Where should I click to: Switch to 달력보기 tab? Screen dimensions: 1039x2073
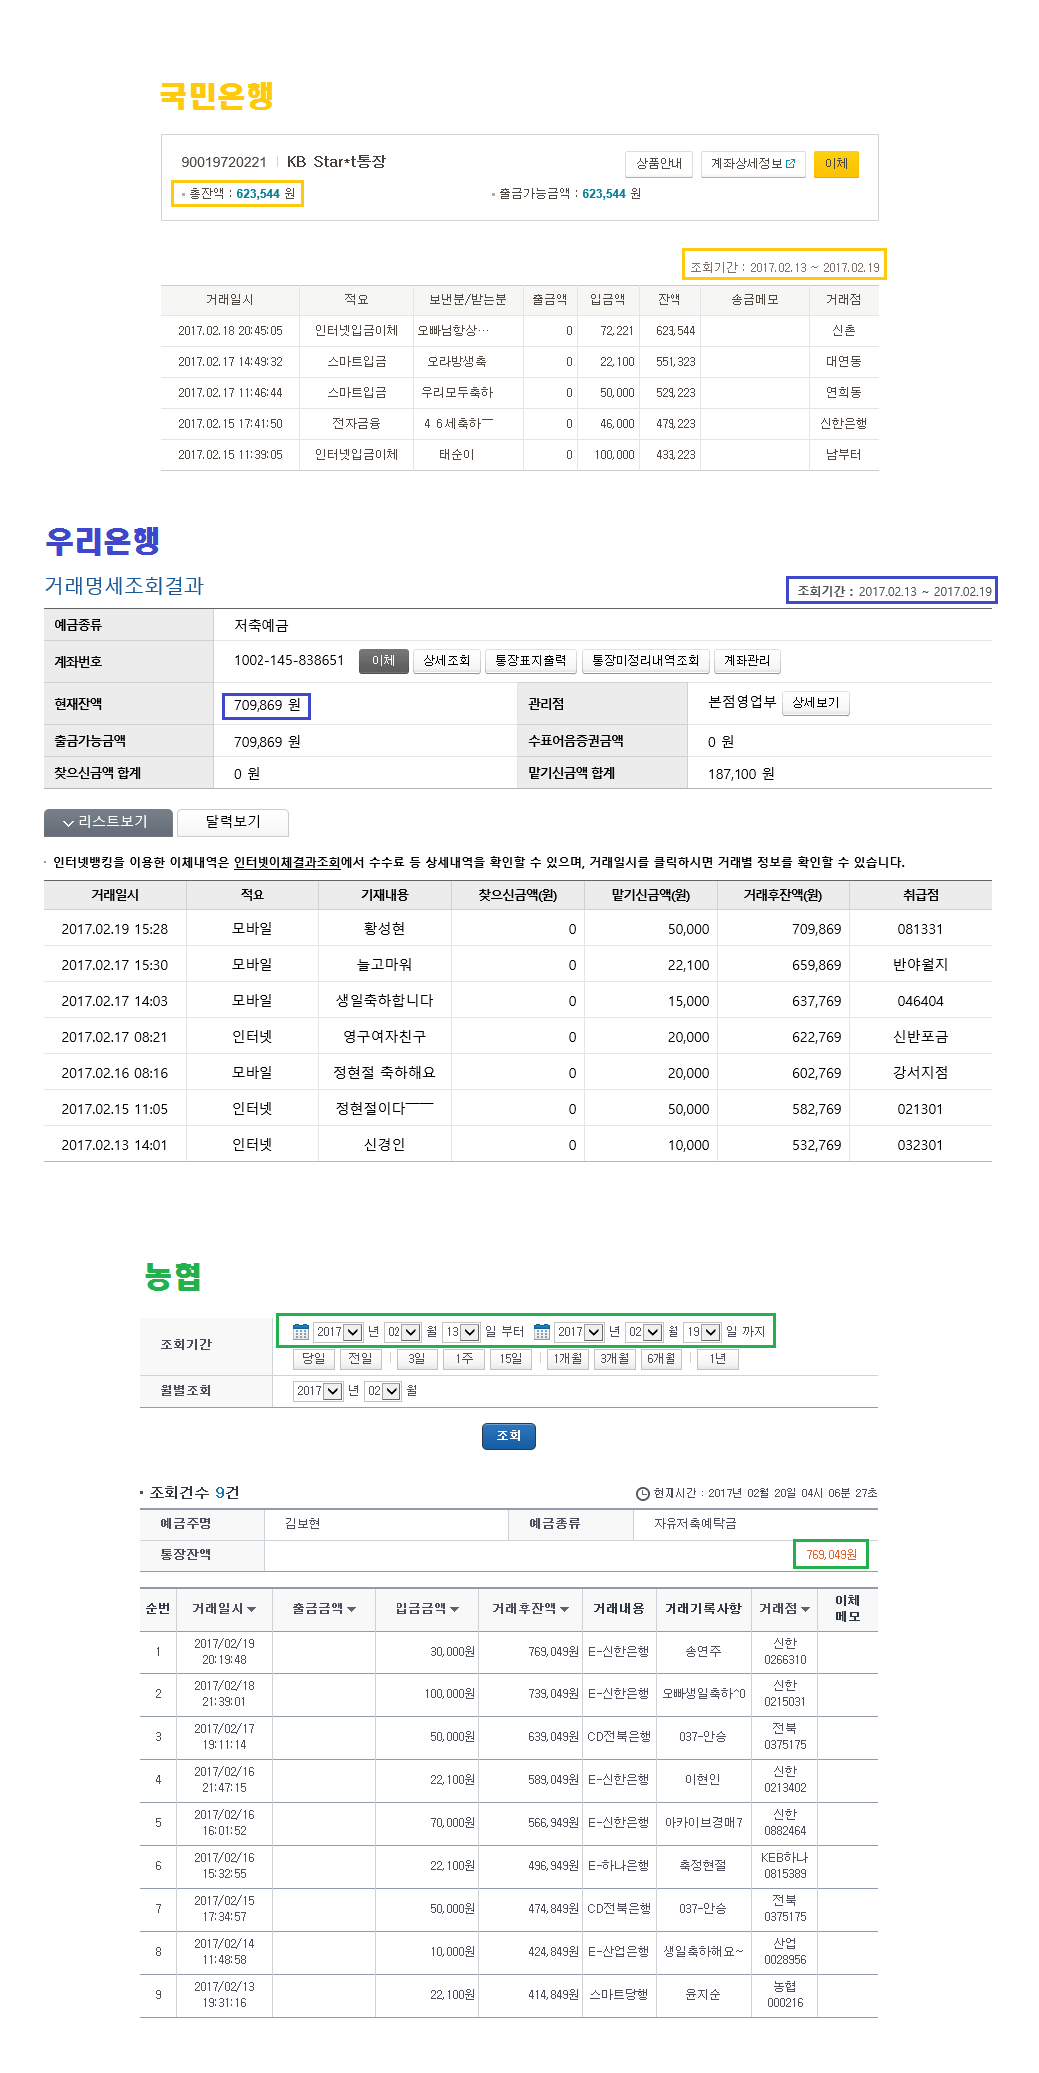click(233, 822)
